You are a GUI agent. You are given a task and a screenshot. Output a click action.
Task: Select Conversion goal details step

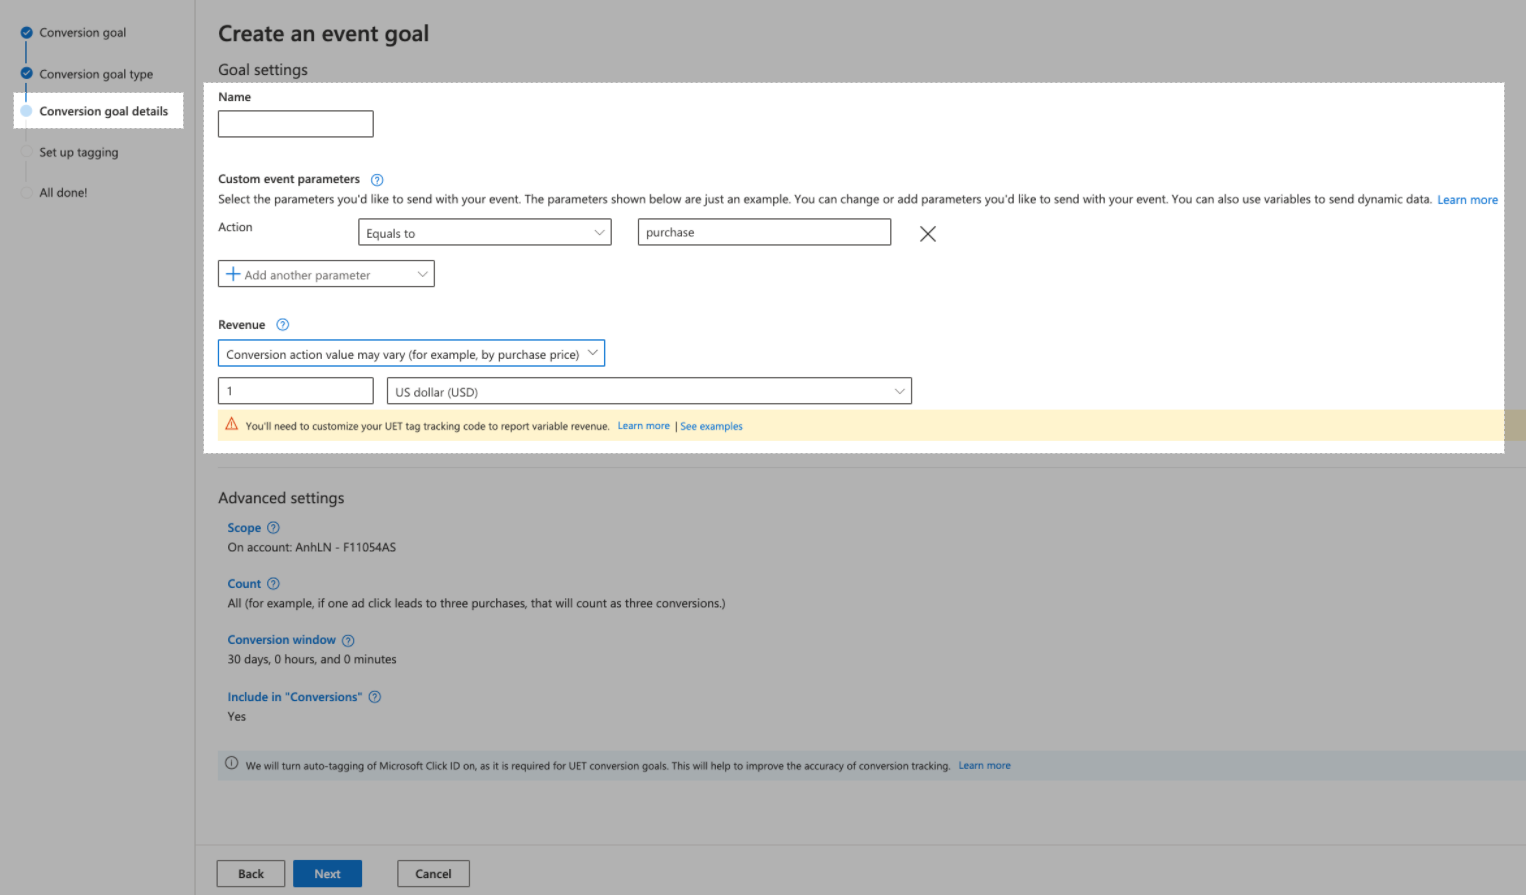[104, 111]
